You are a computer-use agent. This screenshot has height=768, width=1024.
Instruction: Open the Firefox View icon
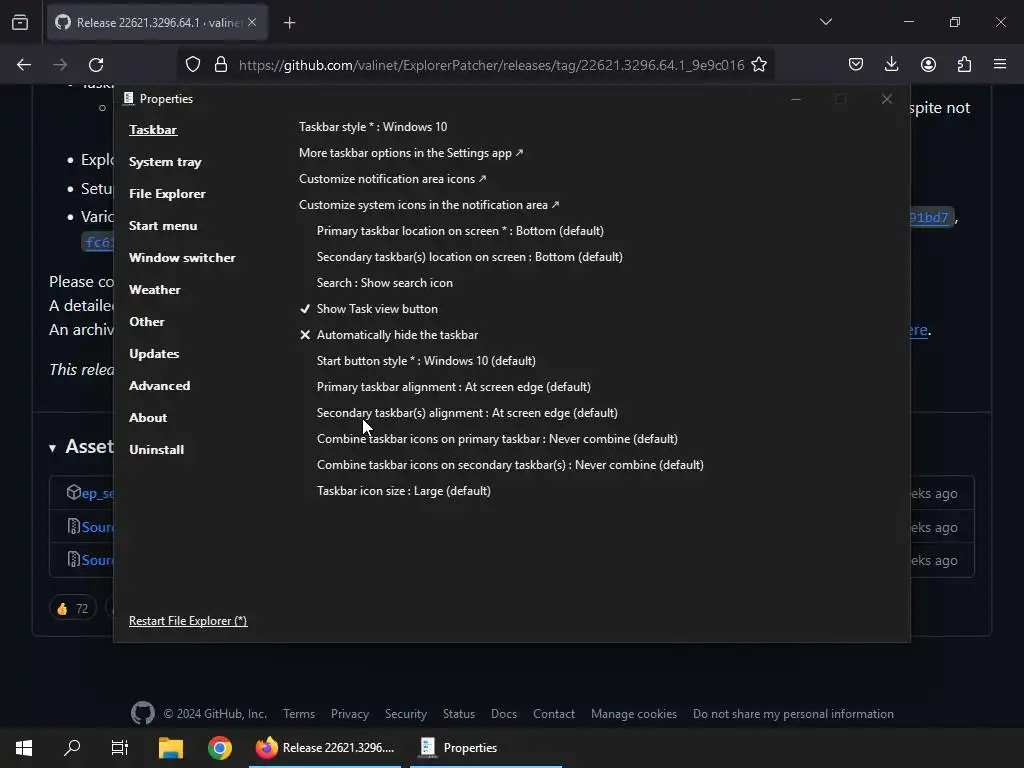coord(20,22)
